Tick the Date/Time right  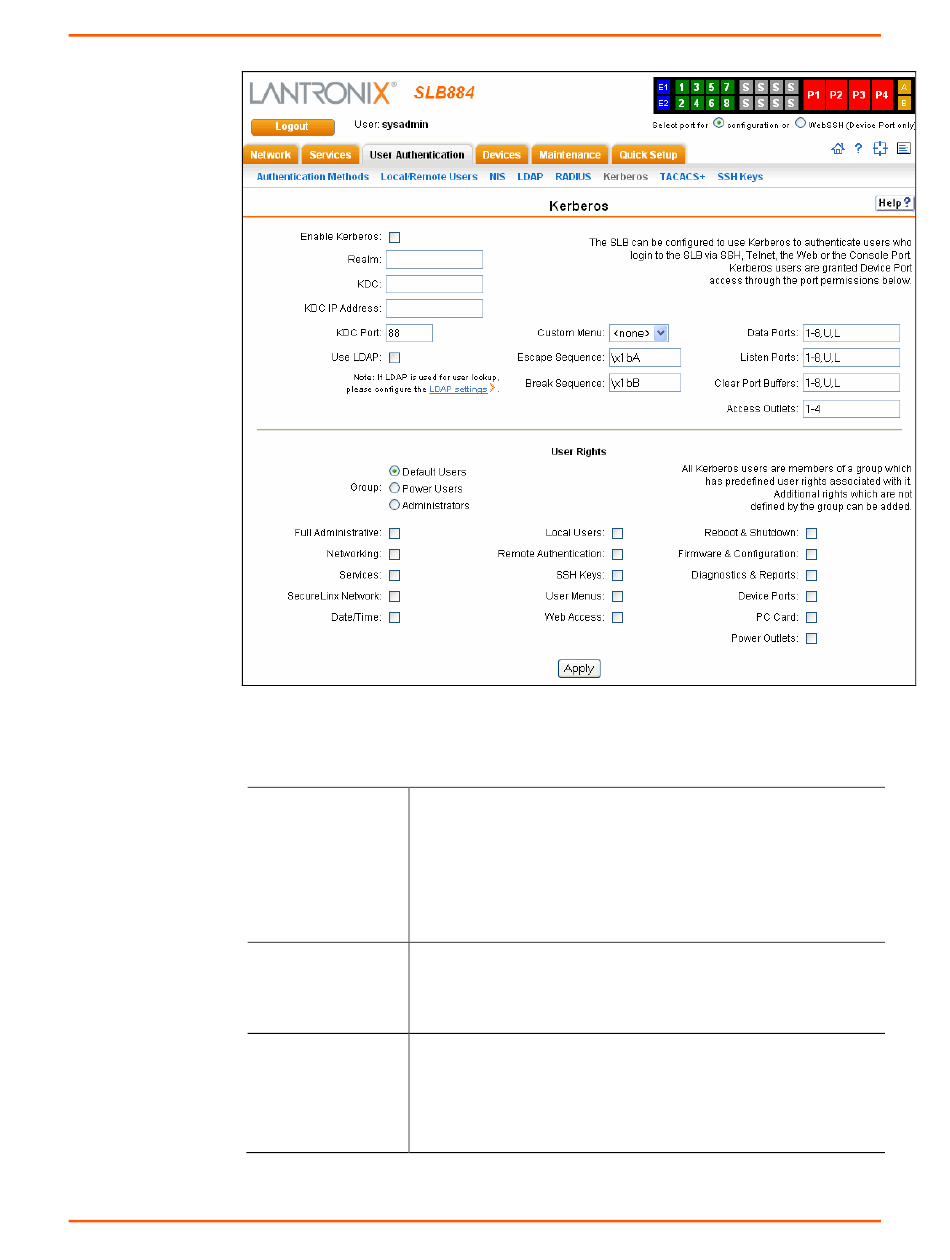click(394, 617)
